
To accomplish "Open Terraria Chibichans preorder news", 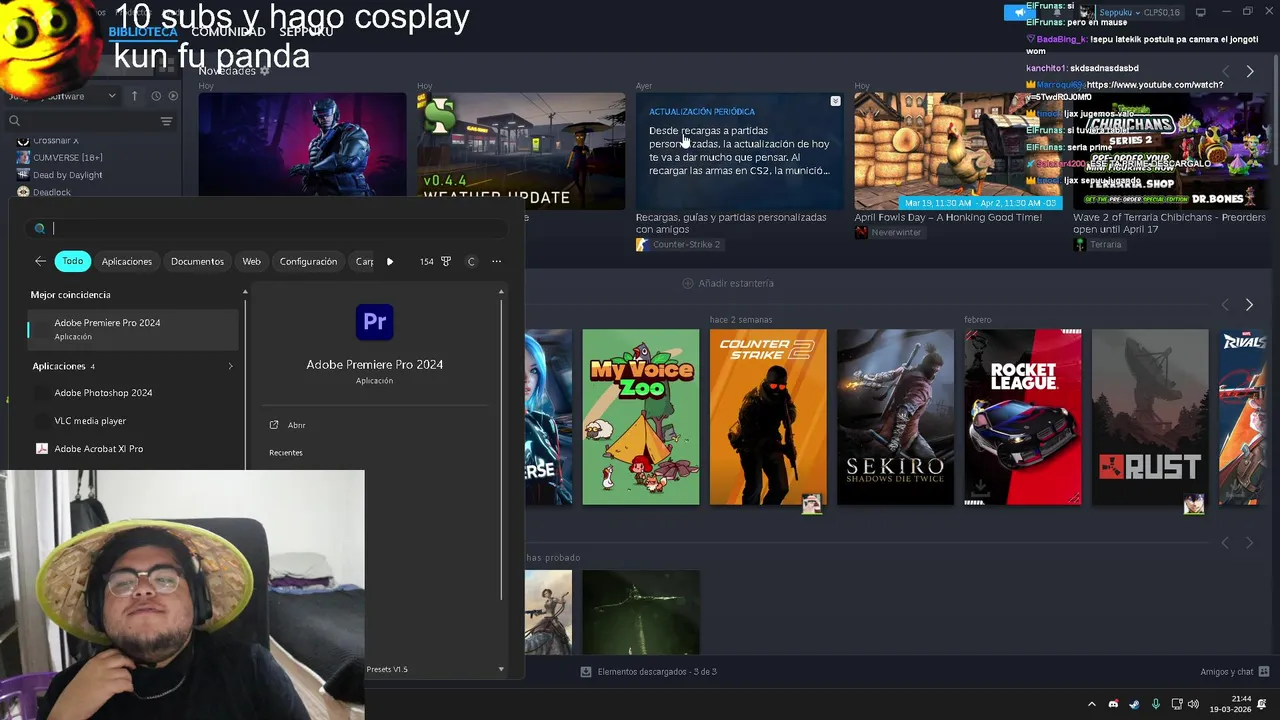I will click(1171, 151).
